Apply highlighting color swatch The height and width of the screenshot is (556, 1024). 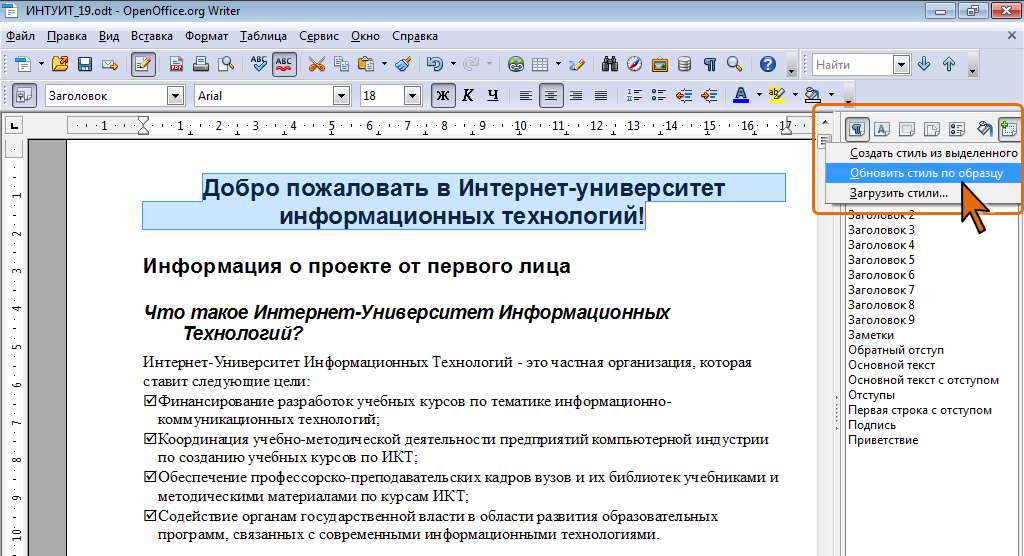[x=776, y=96]
